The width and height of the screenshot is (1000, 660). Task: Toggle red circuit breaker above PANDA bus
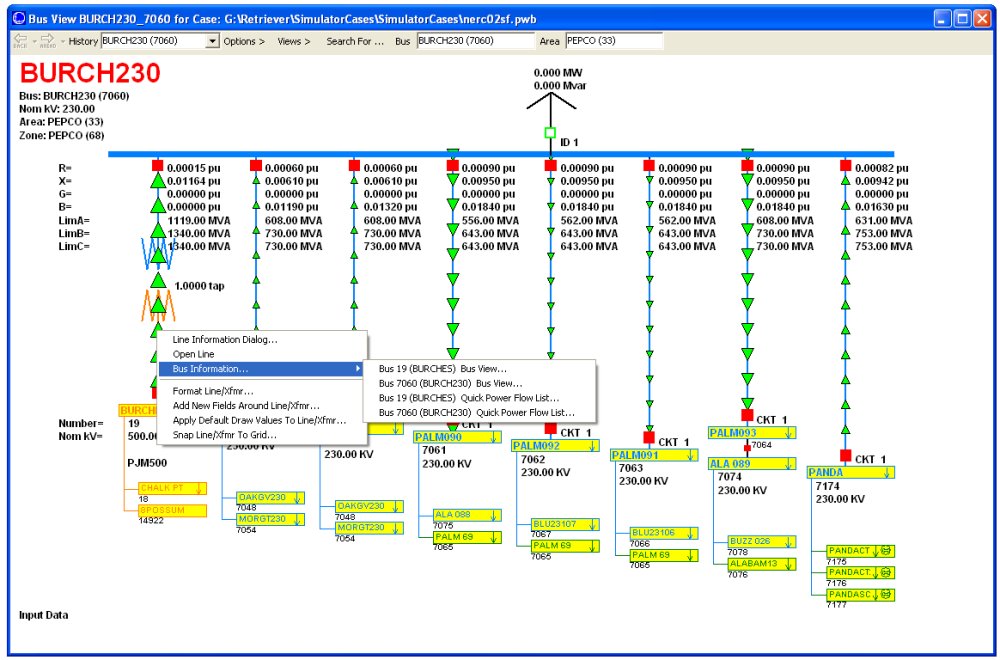coord(845,458)
